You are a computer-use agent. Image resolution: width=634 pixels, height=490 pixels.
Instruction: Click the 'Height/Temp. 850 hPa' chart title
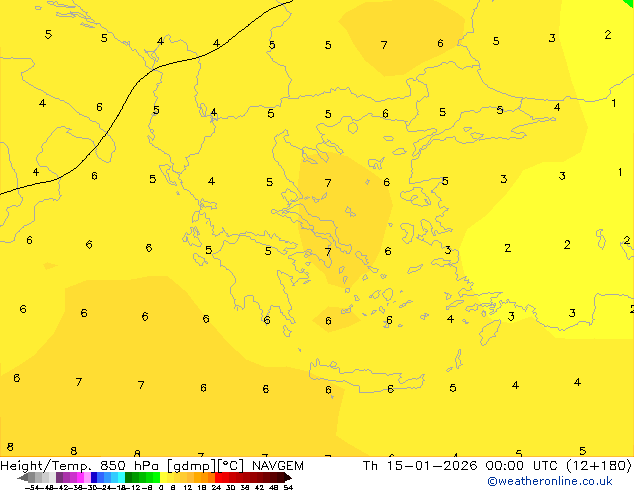point(79,466)
